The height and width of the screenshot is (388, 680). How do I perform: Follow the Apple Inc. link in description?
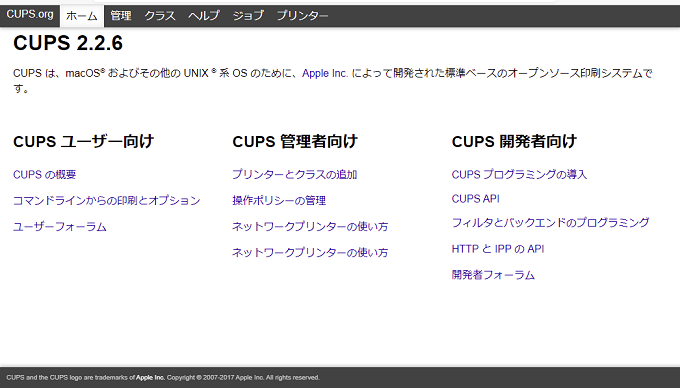(325, 73)
